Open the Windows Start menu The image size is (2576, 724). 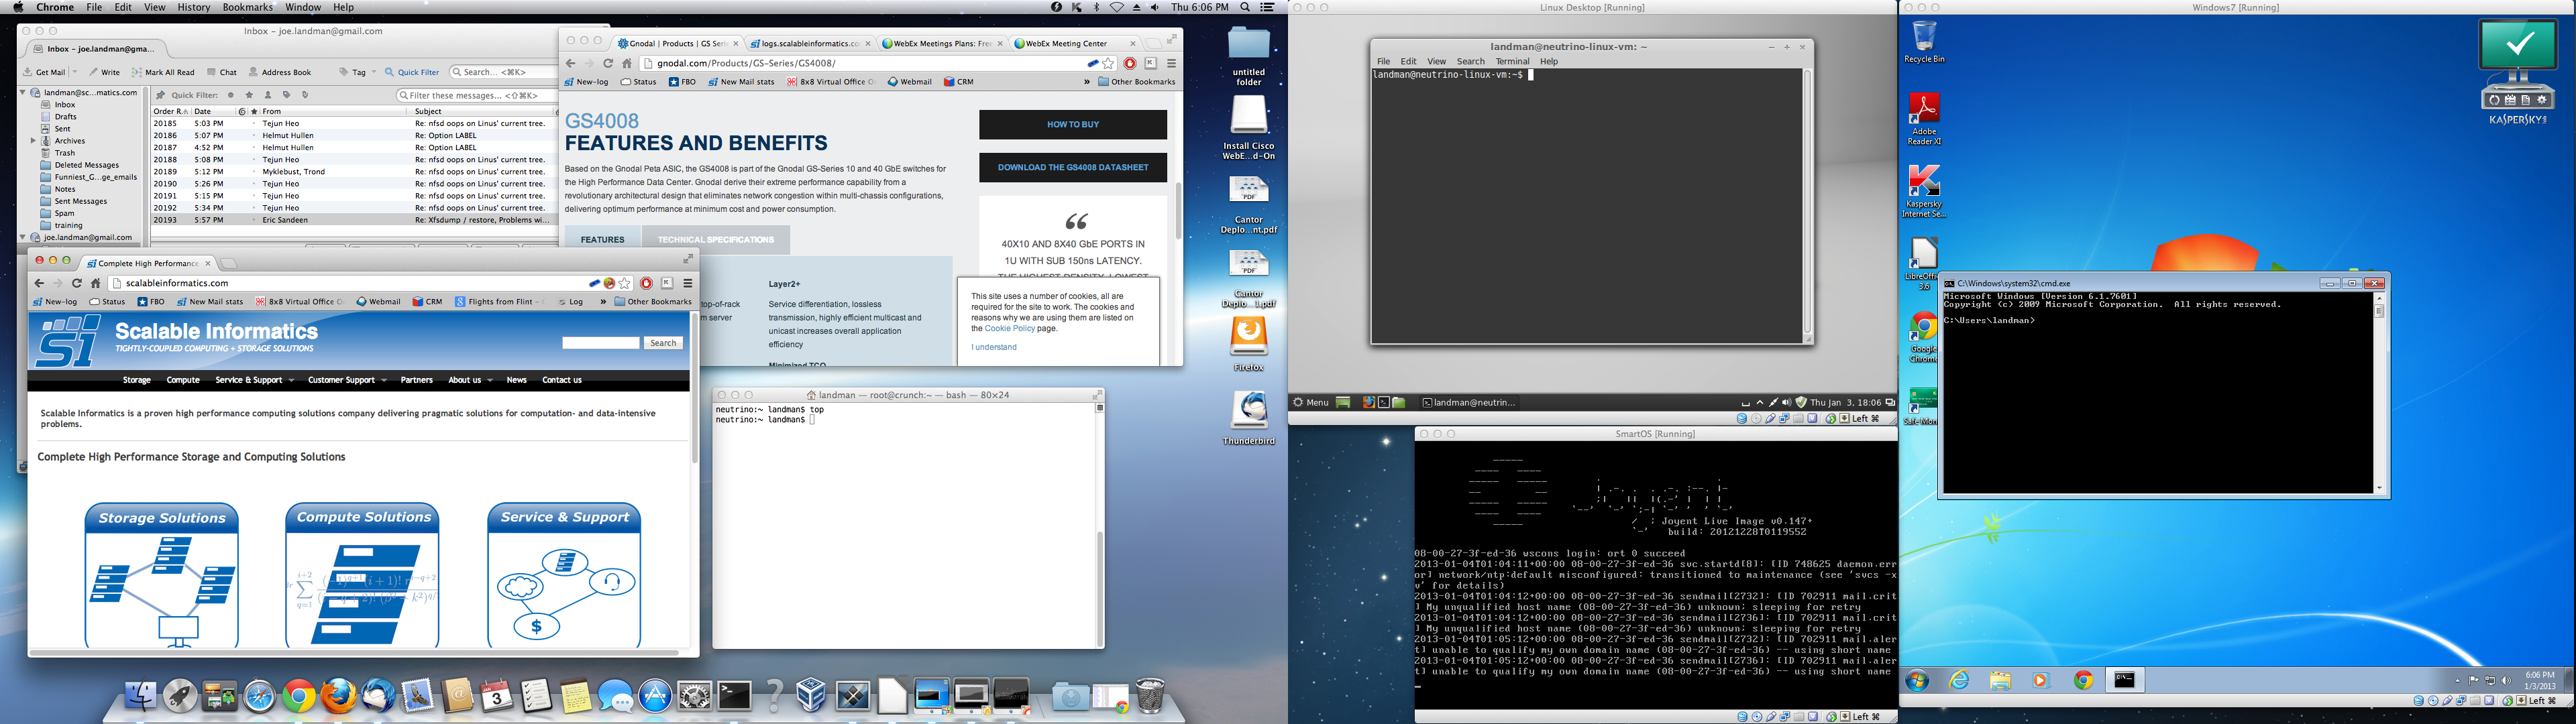click(1917, 681)
